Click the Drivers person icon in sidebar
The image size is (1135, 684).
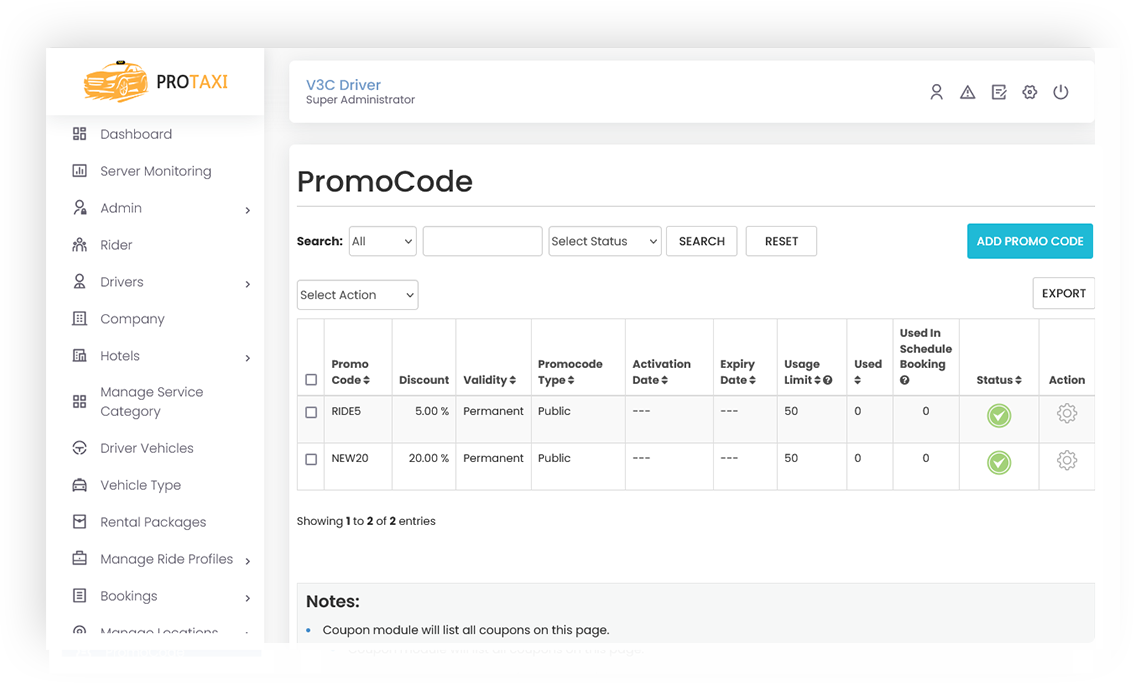pos(80,282)
